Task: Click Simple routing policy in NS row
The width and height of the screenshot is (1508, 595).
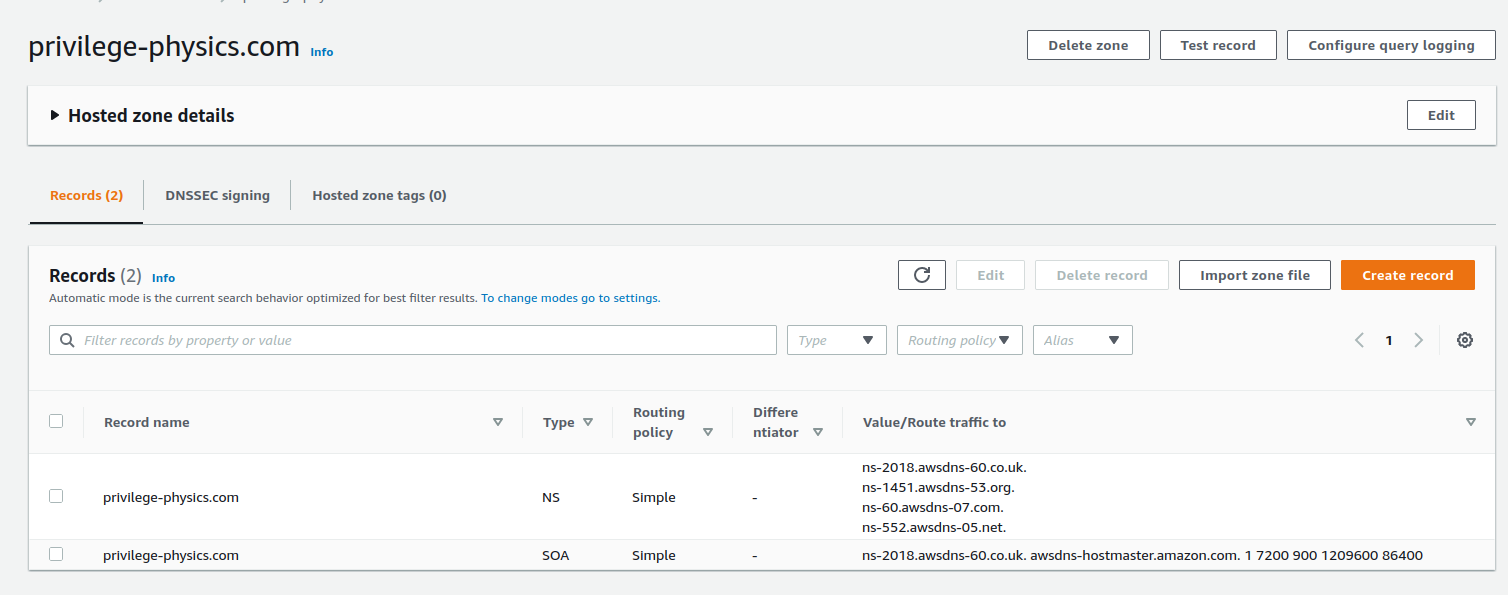Action: (654, 497)
